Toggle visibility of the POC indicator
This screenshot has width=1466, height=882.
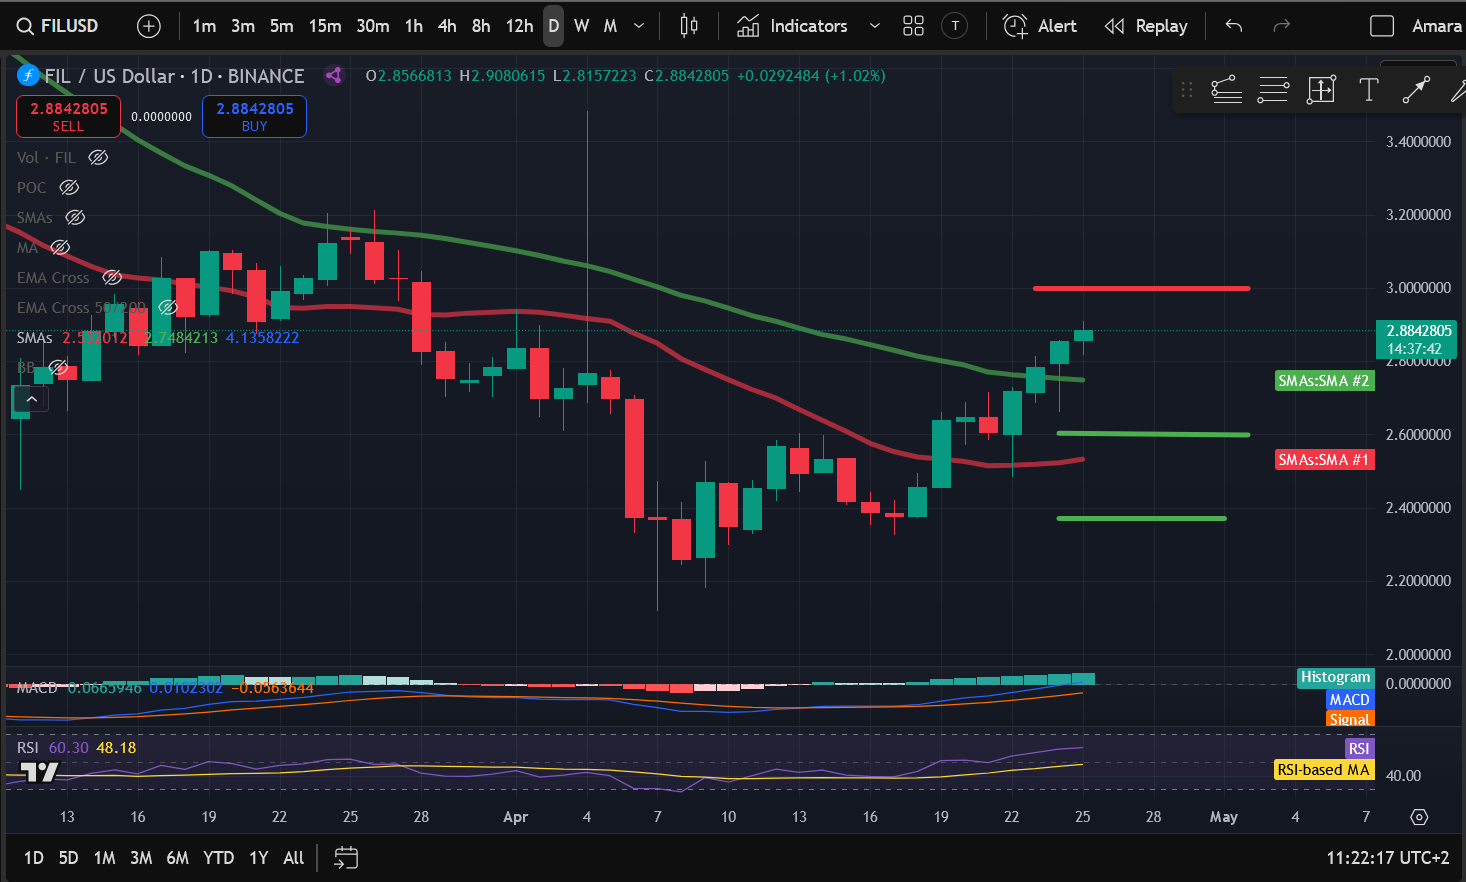click(69, 187)
